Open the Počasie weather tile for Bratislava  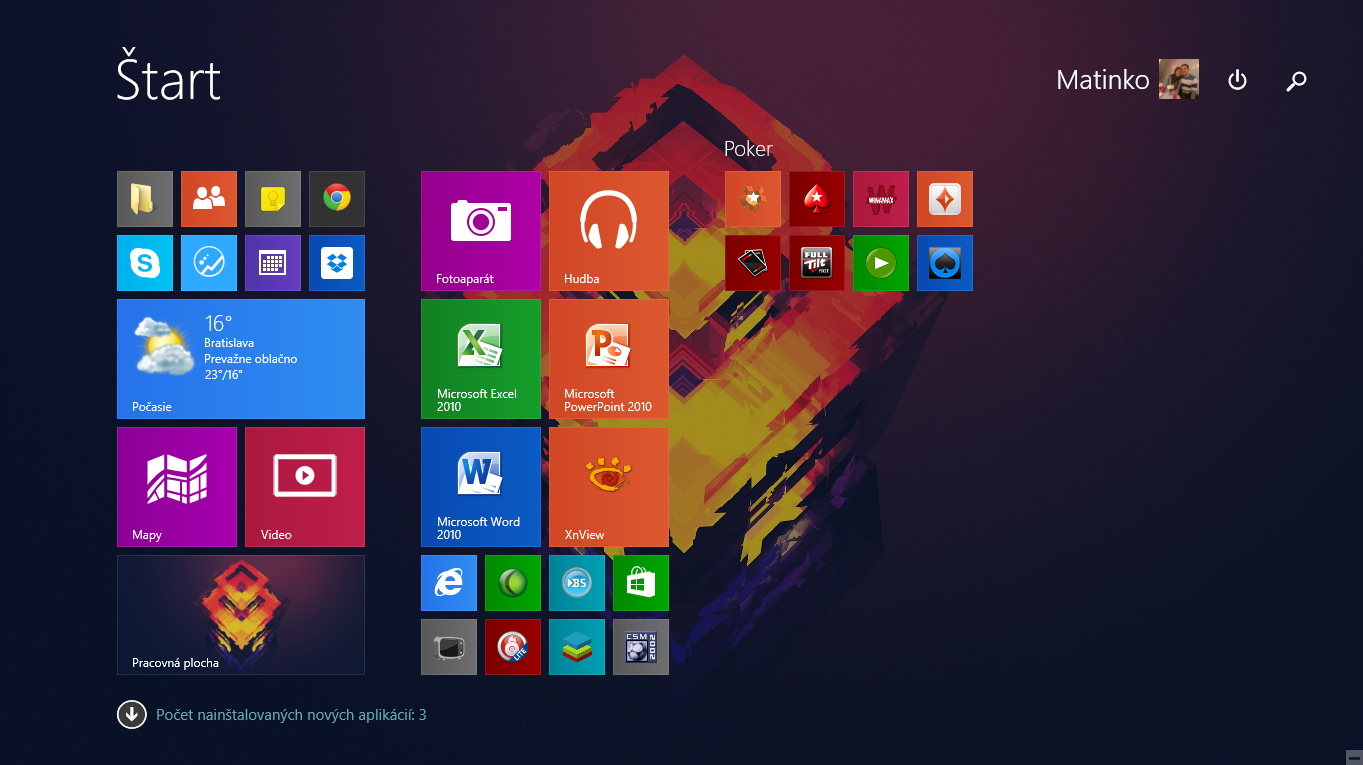pyautogui.click(x=241, y=359)
